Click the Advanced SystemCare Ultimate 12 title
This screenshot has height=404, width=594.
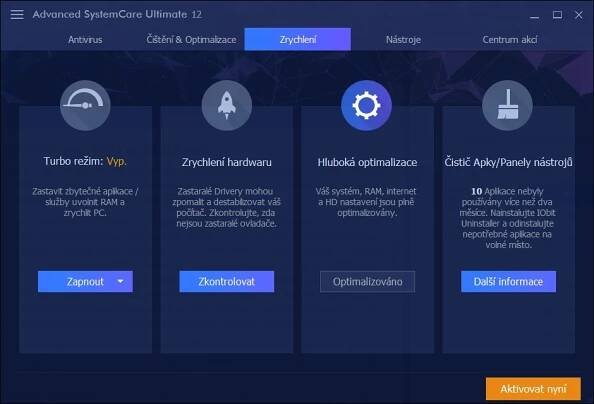(x=117, y=14)
